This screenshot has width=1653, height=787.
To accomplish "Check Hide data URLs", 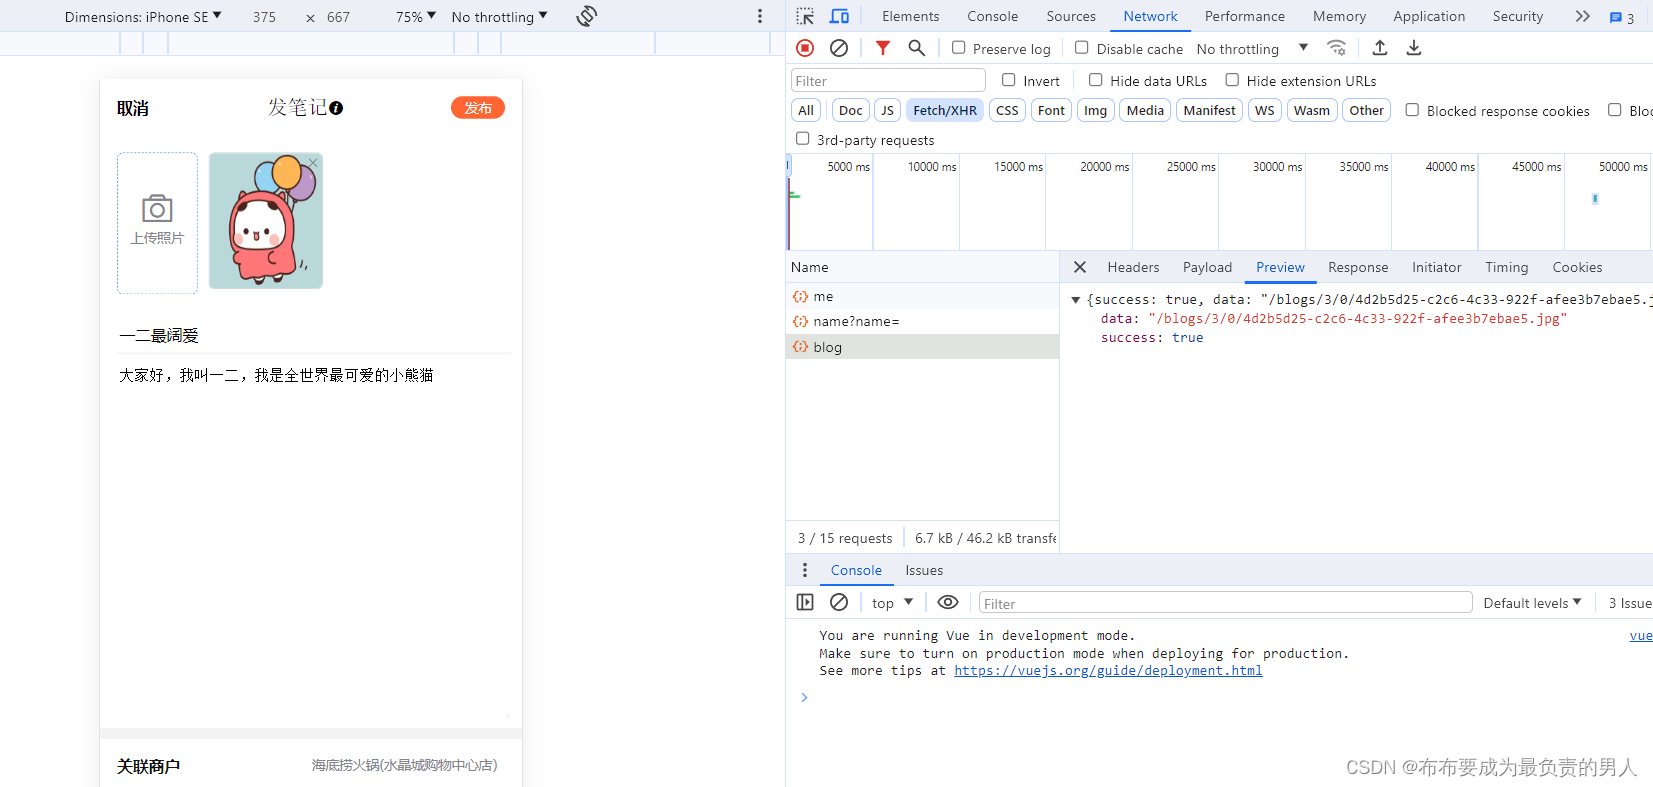I will coord(1095,80).
